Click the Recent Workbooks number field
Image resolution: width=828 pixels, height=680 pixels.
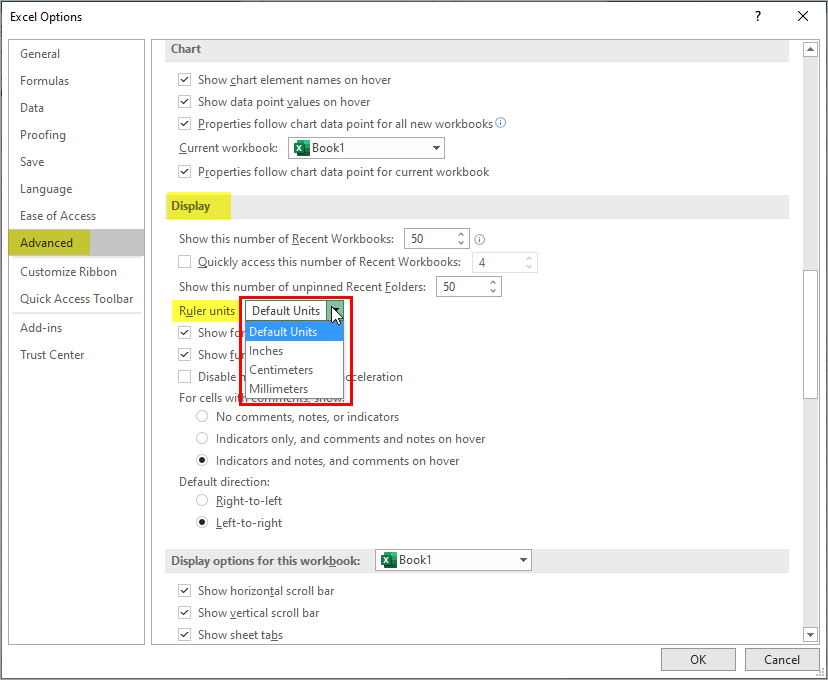click(x=429, y=239)
